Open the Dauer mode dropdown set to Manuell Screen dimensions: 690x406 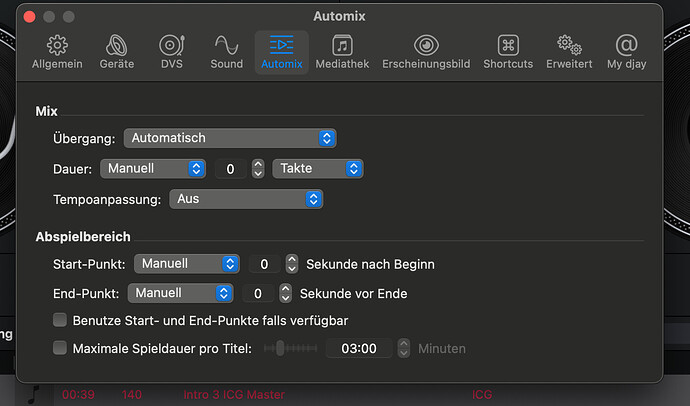[153, 169]
